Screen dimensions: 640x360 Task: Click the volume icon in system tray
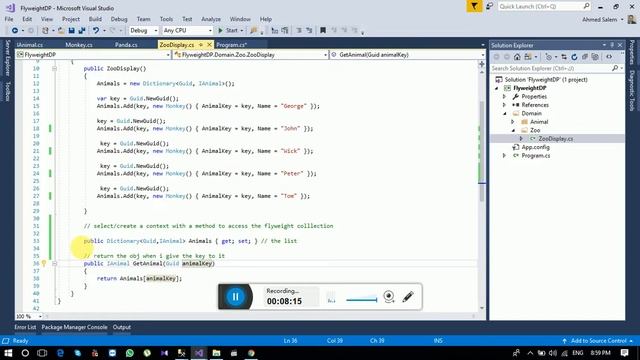click(x=553, y=353)
